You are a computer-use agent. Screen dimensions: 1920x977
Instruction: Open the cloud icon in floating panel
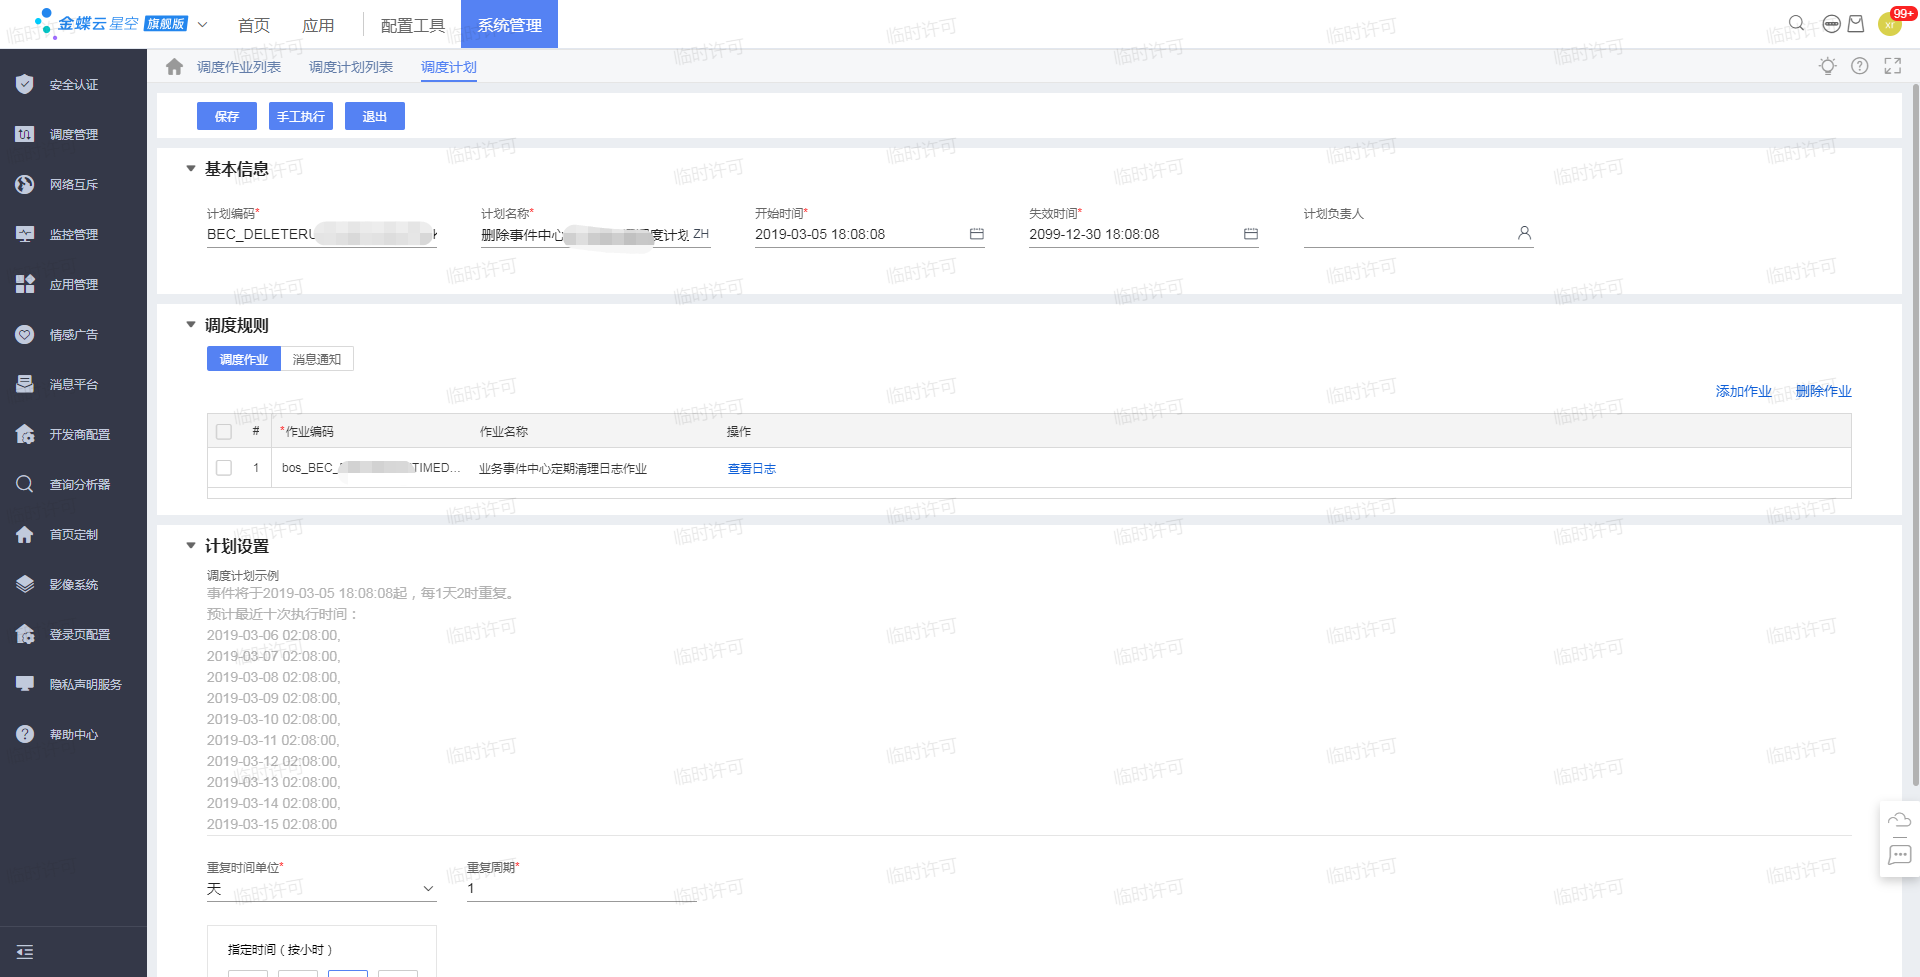point(1899,821)
